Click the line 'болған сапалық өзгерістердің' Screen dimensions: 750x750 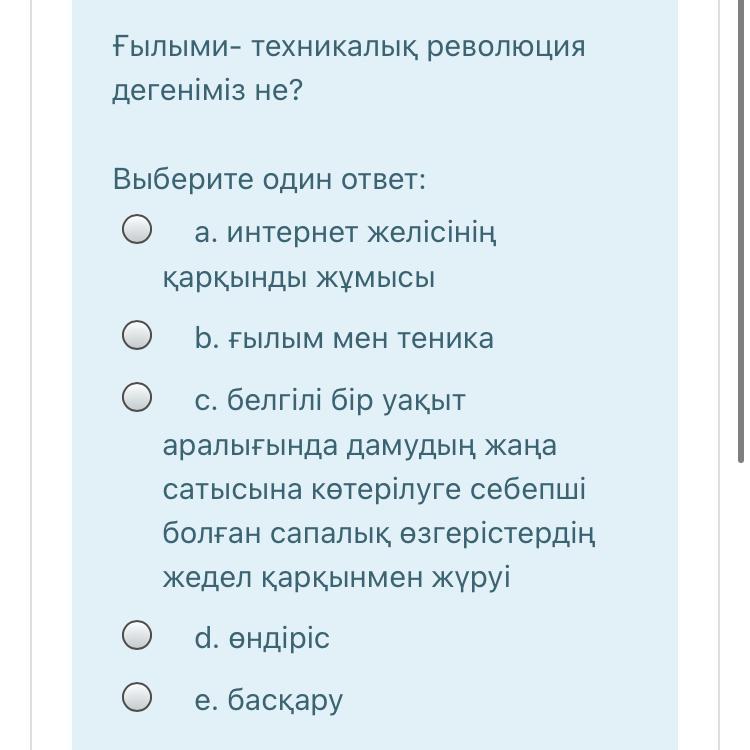point(379,533)
